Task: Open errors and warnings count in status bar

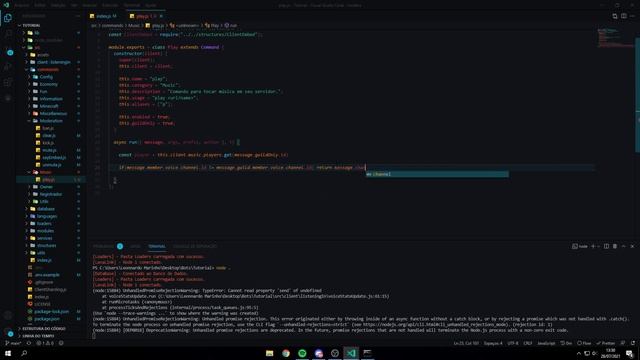Action: coord(45,343)
